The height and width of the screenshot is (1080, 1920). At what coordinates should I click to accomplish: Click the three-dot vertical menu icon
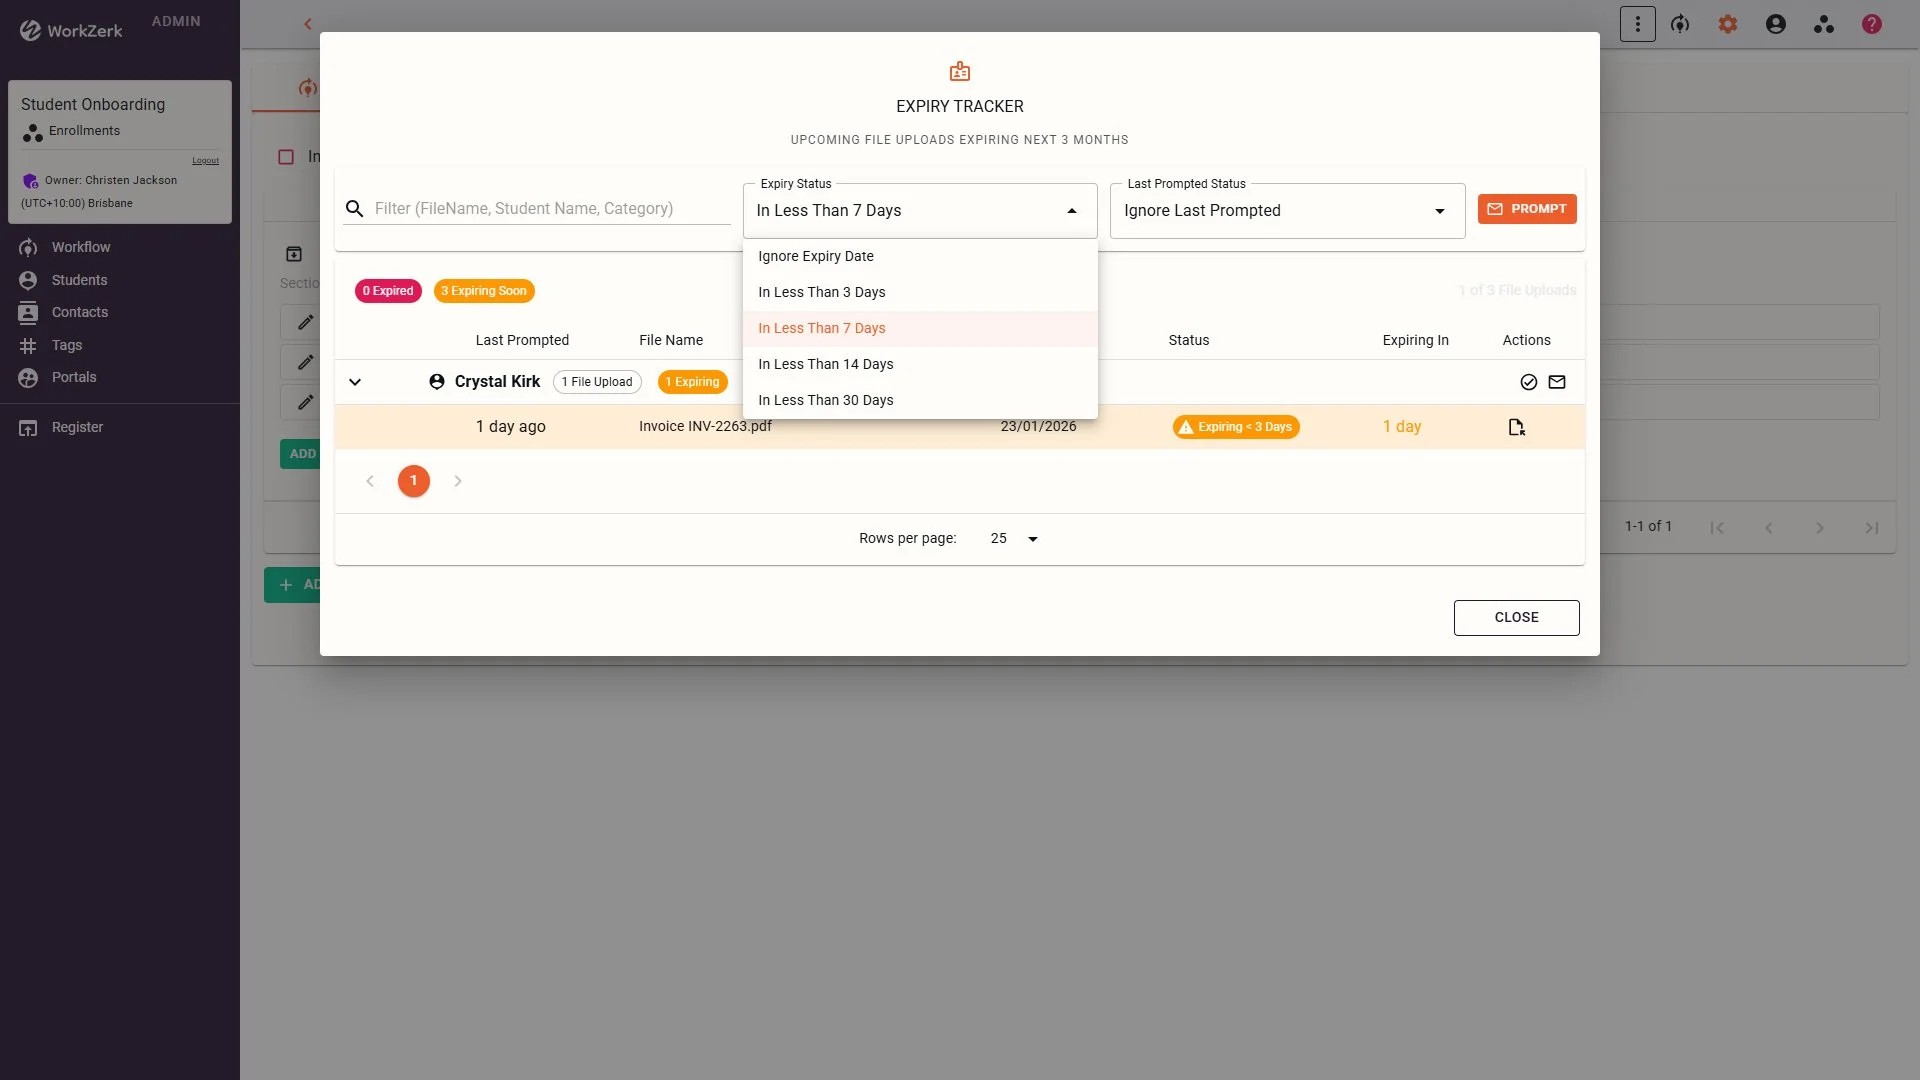[x=1637, y=24]
